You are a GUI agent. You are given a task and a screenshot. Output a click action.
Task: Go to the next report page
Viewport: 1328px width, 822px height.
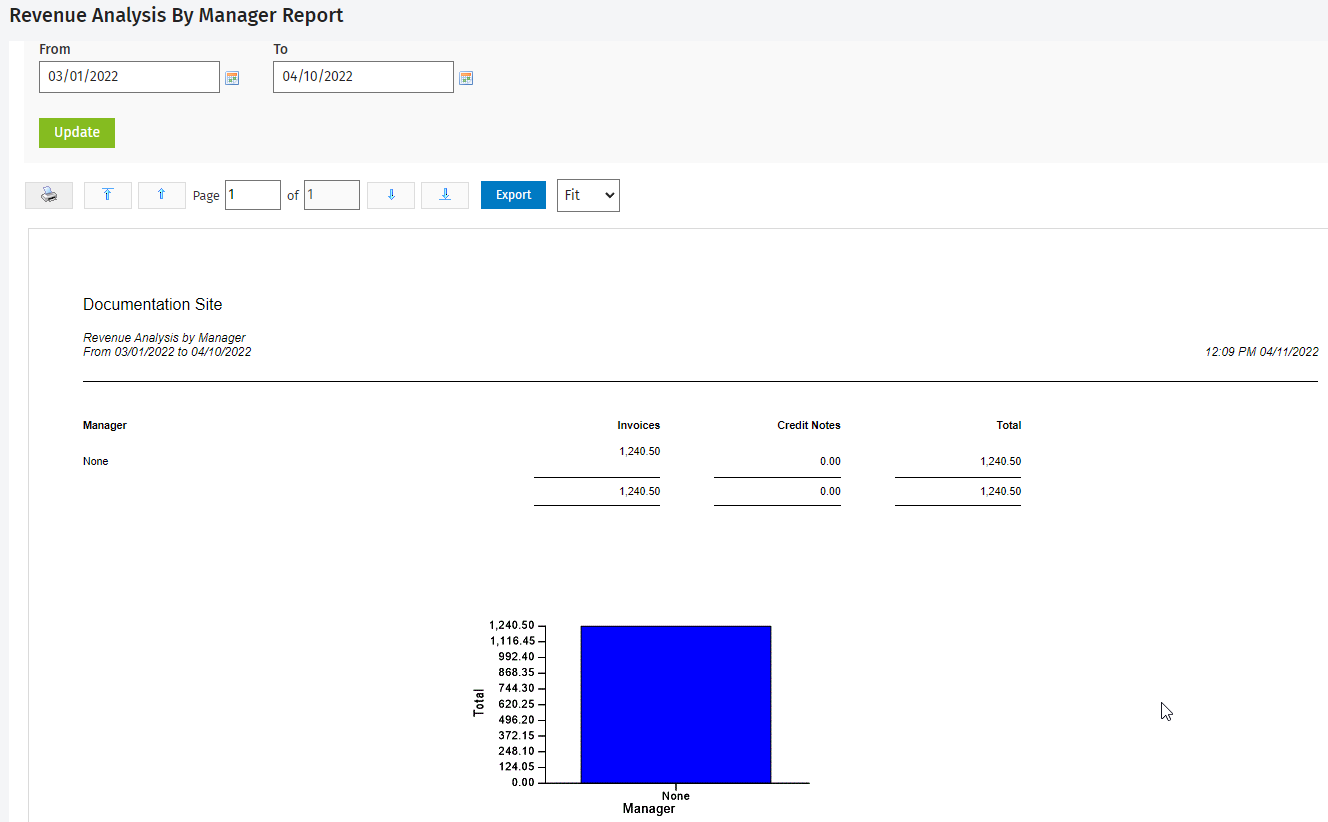(x=391, y=195)
